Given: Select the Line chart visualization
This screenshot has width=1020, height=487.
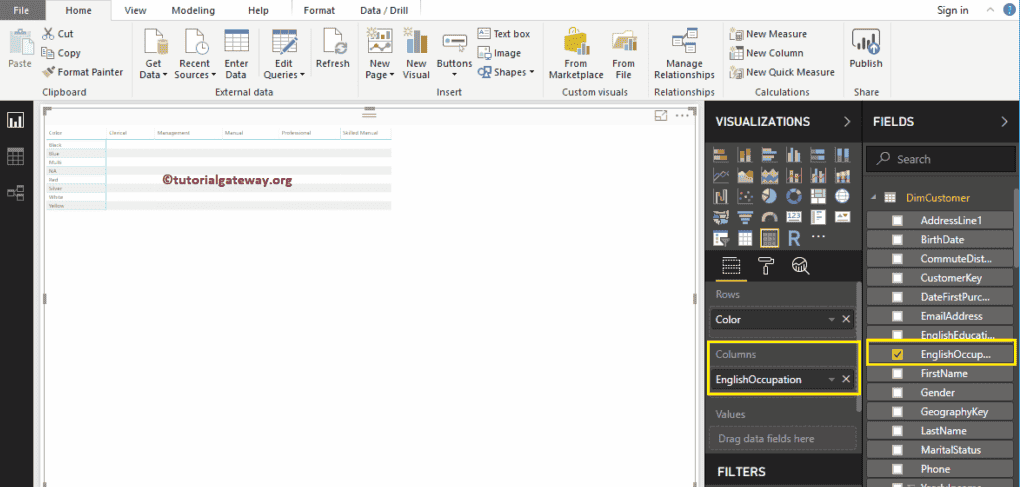Looking at the screenshot, I should click(x=720, y=176).
